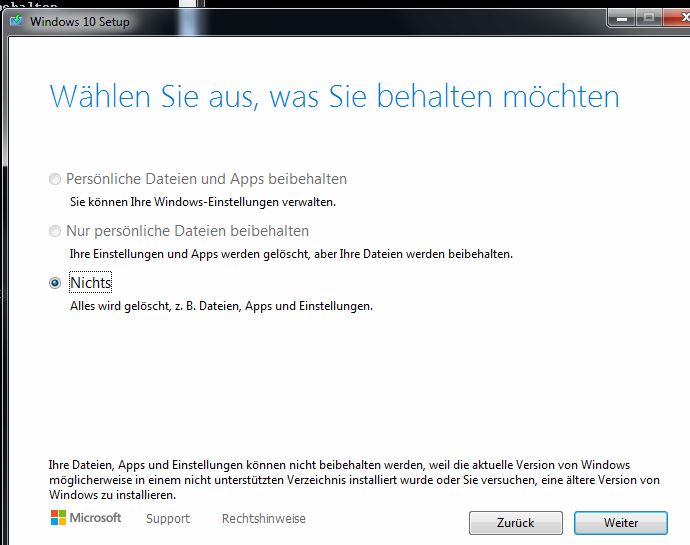
Task: Click the maximize button in title bar
Action: coord(648,18)
